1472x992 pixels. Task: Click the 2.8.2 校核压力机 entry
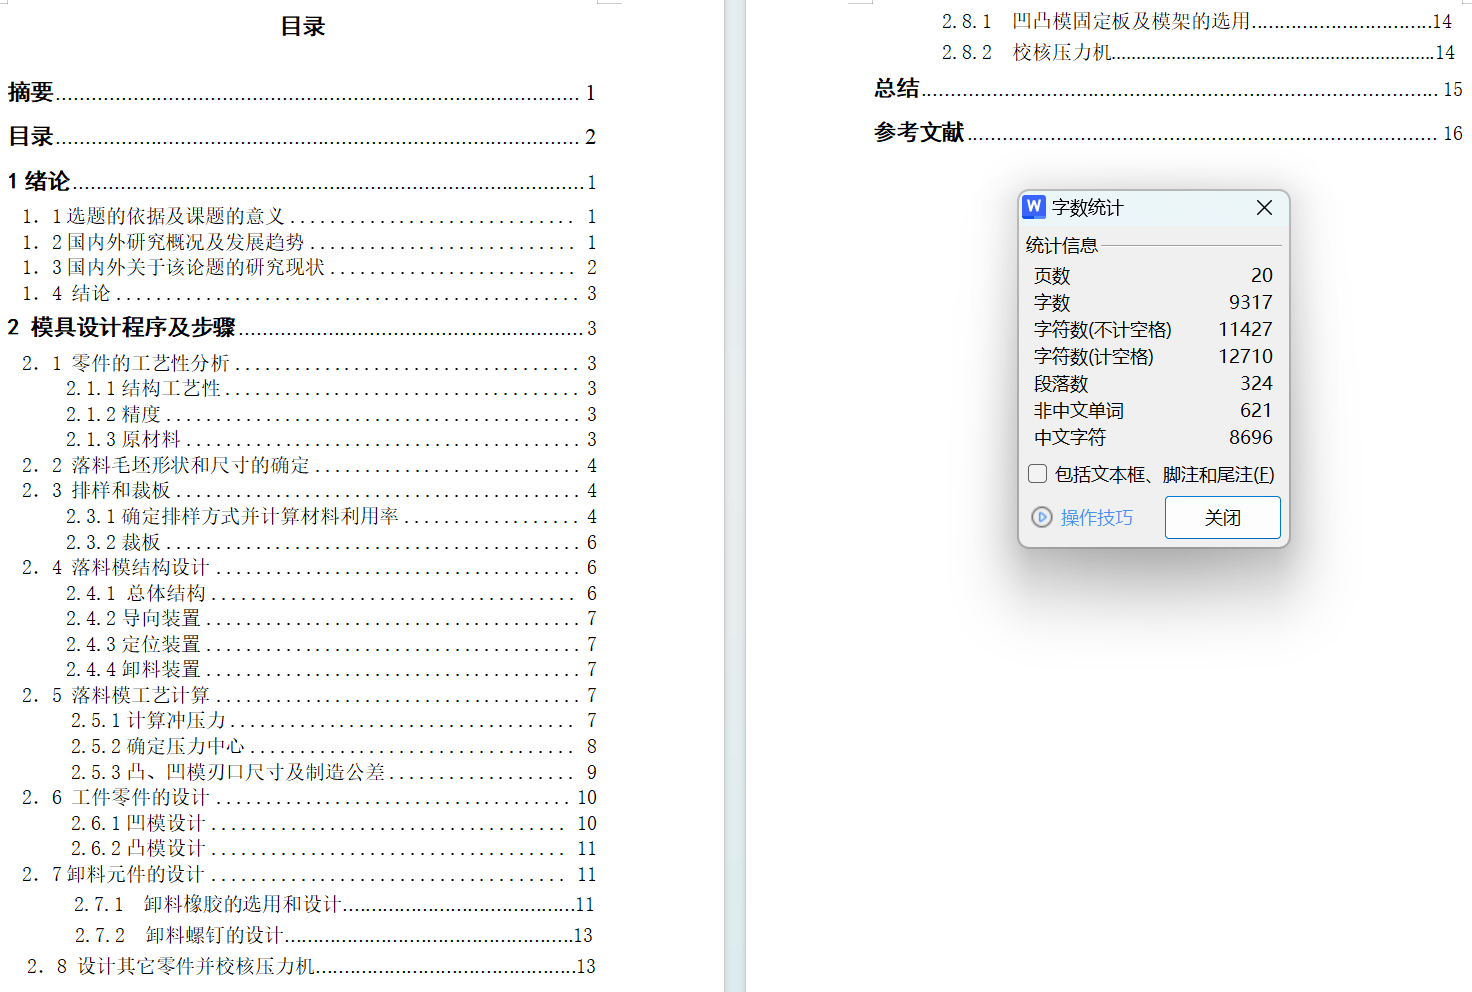1198,52
